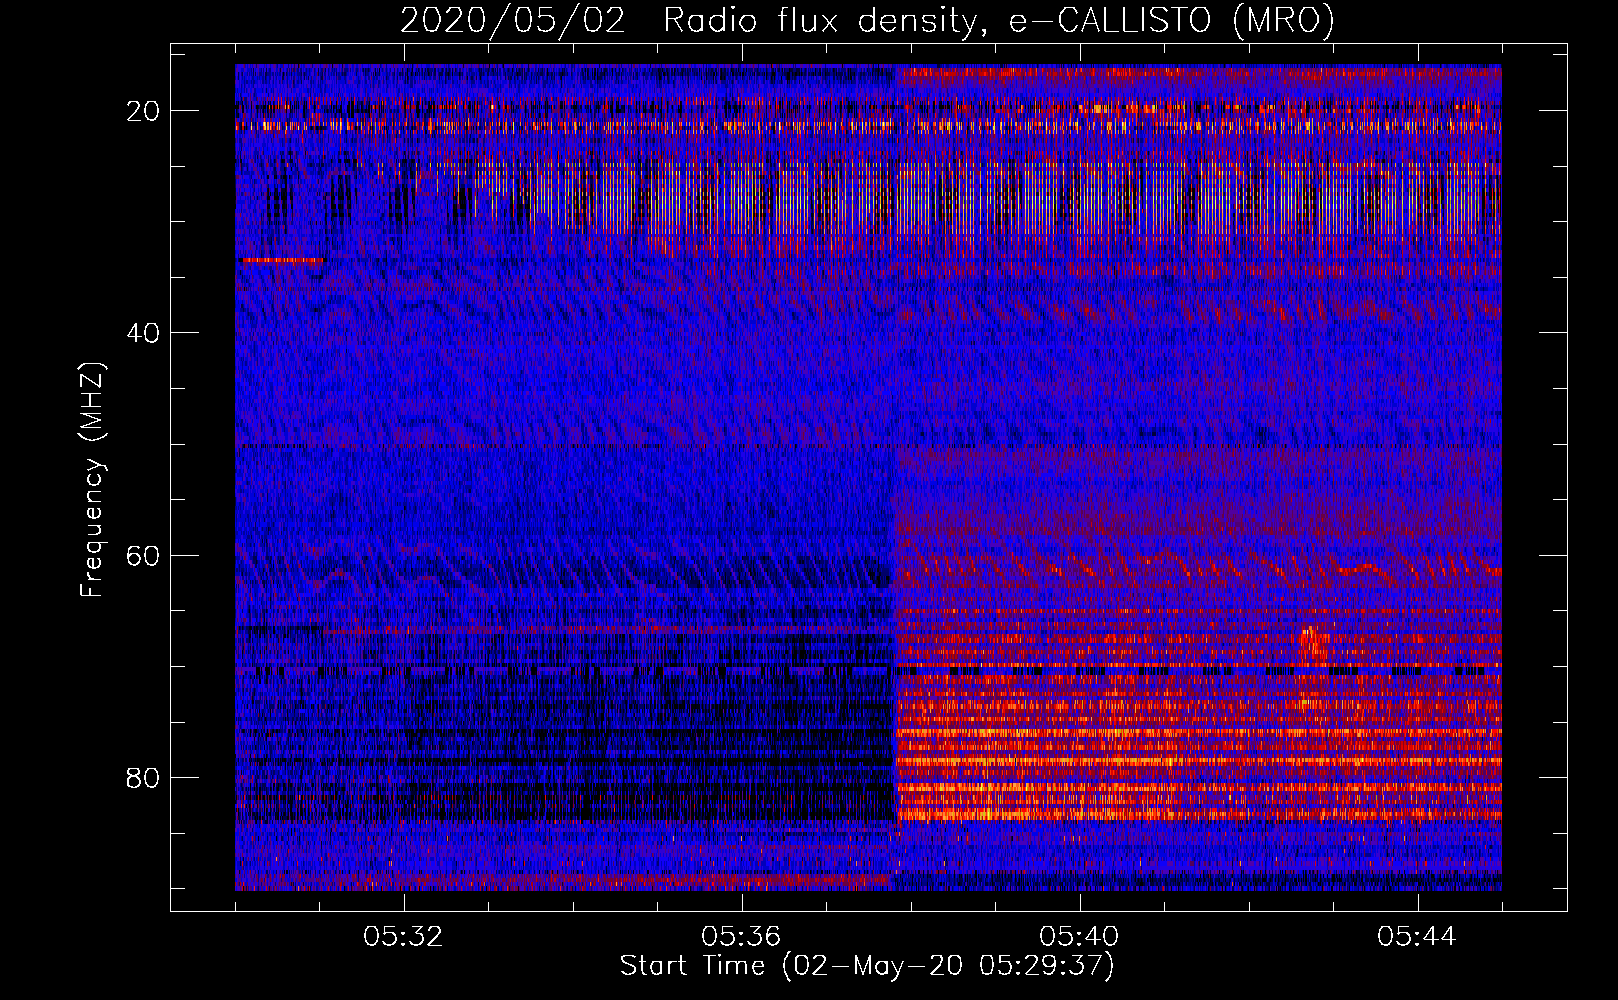Click the frequency tick label '60'
The width and height of the screenshot is (1618, 1000).
[x=144, y=555]
